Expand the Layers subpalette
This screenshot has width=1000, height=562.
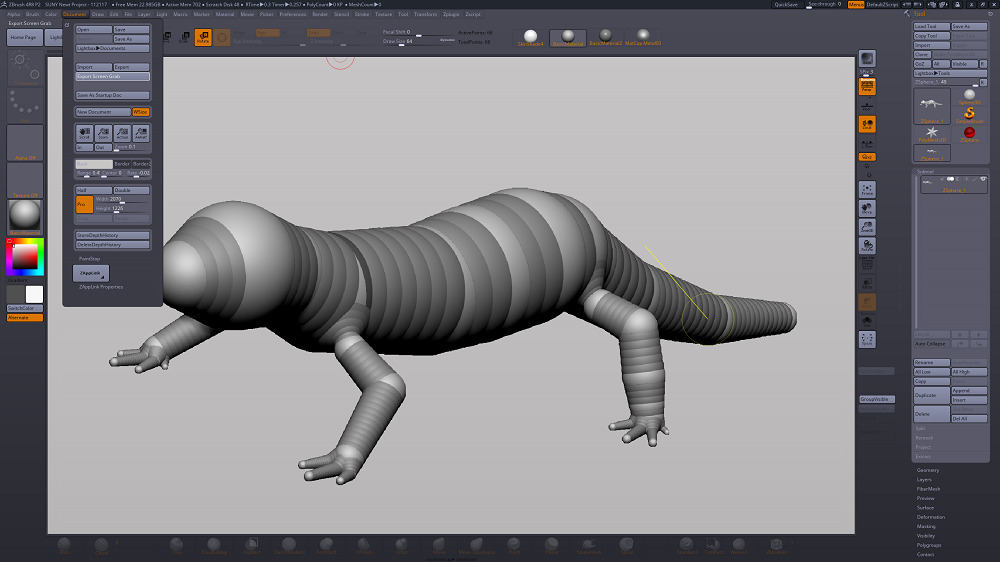(x=924, y=480)
